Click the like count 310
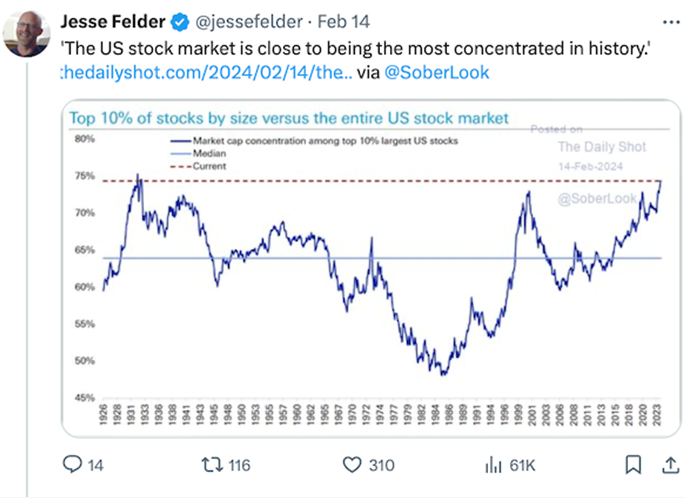The height and width of the screenshot is (498, 685). 383,465
